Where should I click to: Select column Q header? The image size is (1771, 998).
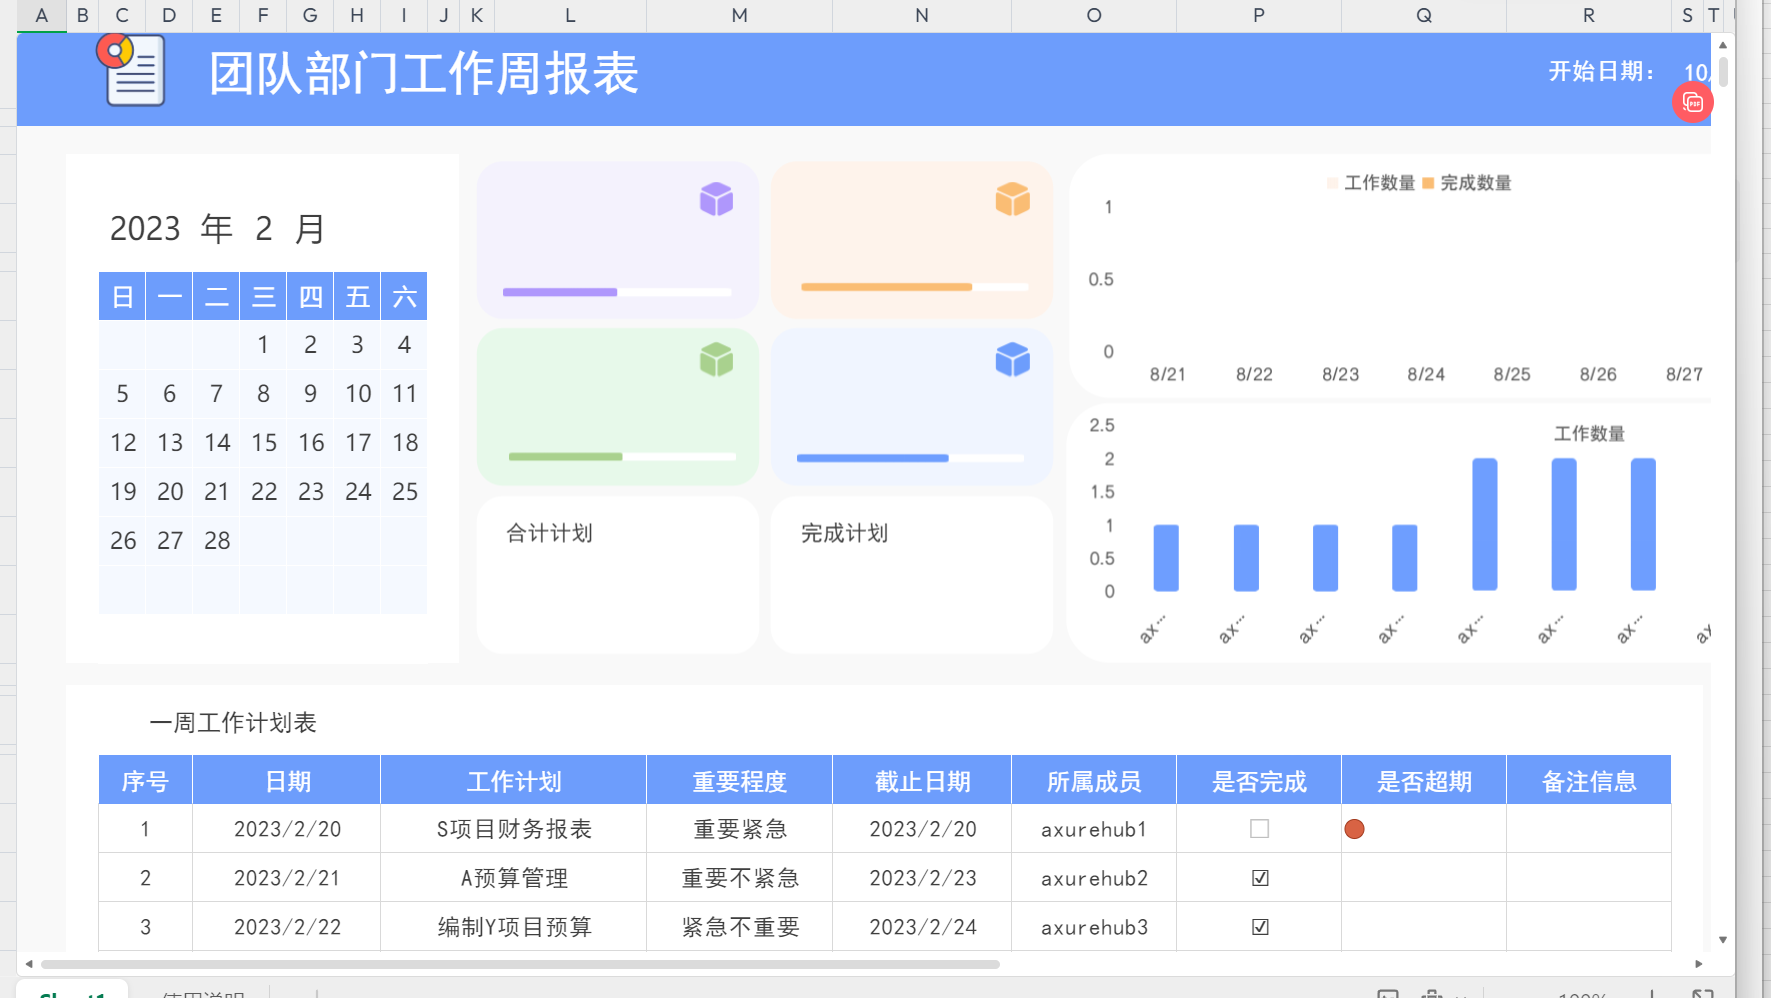coord(1424,15)
